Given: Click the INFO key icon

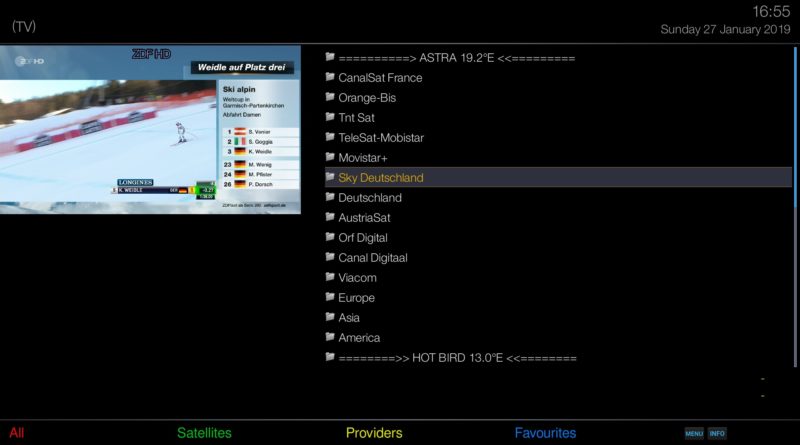Looking at the screenshot, I should [717, 433].
